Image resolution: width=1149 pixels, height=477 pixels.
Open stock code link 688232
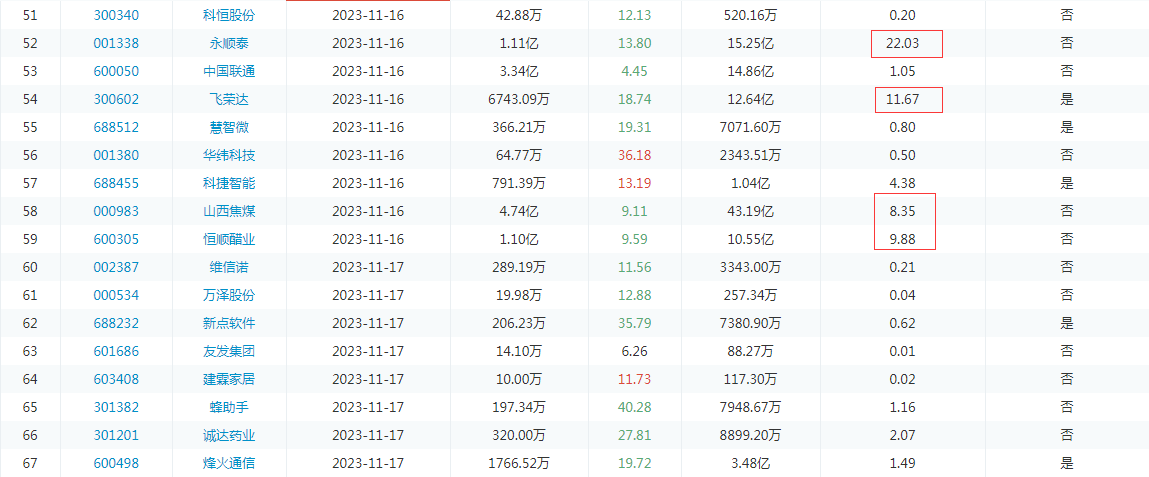point(116,323)
